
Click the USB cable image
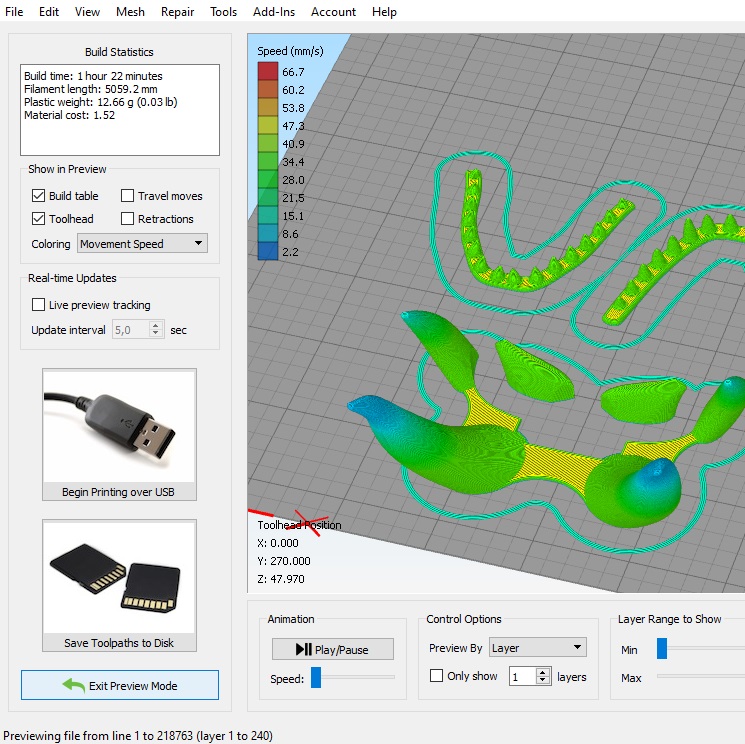(119, 426)
